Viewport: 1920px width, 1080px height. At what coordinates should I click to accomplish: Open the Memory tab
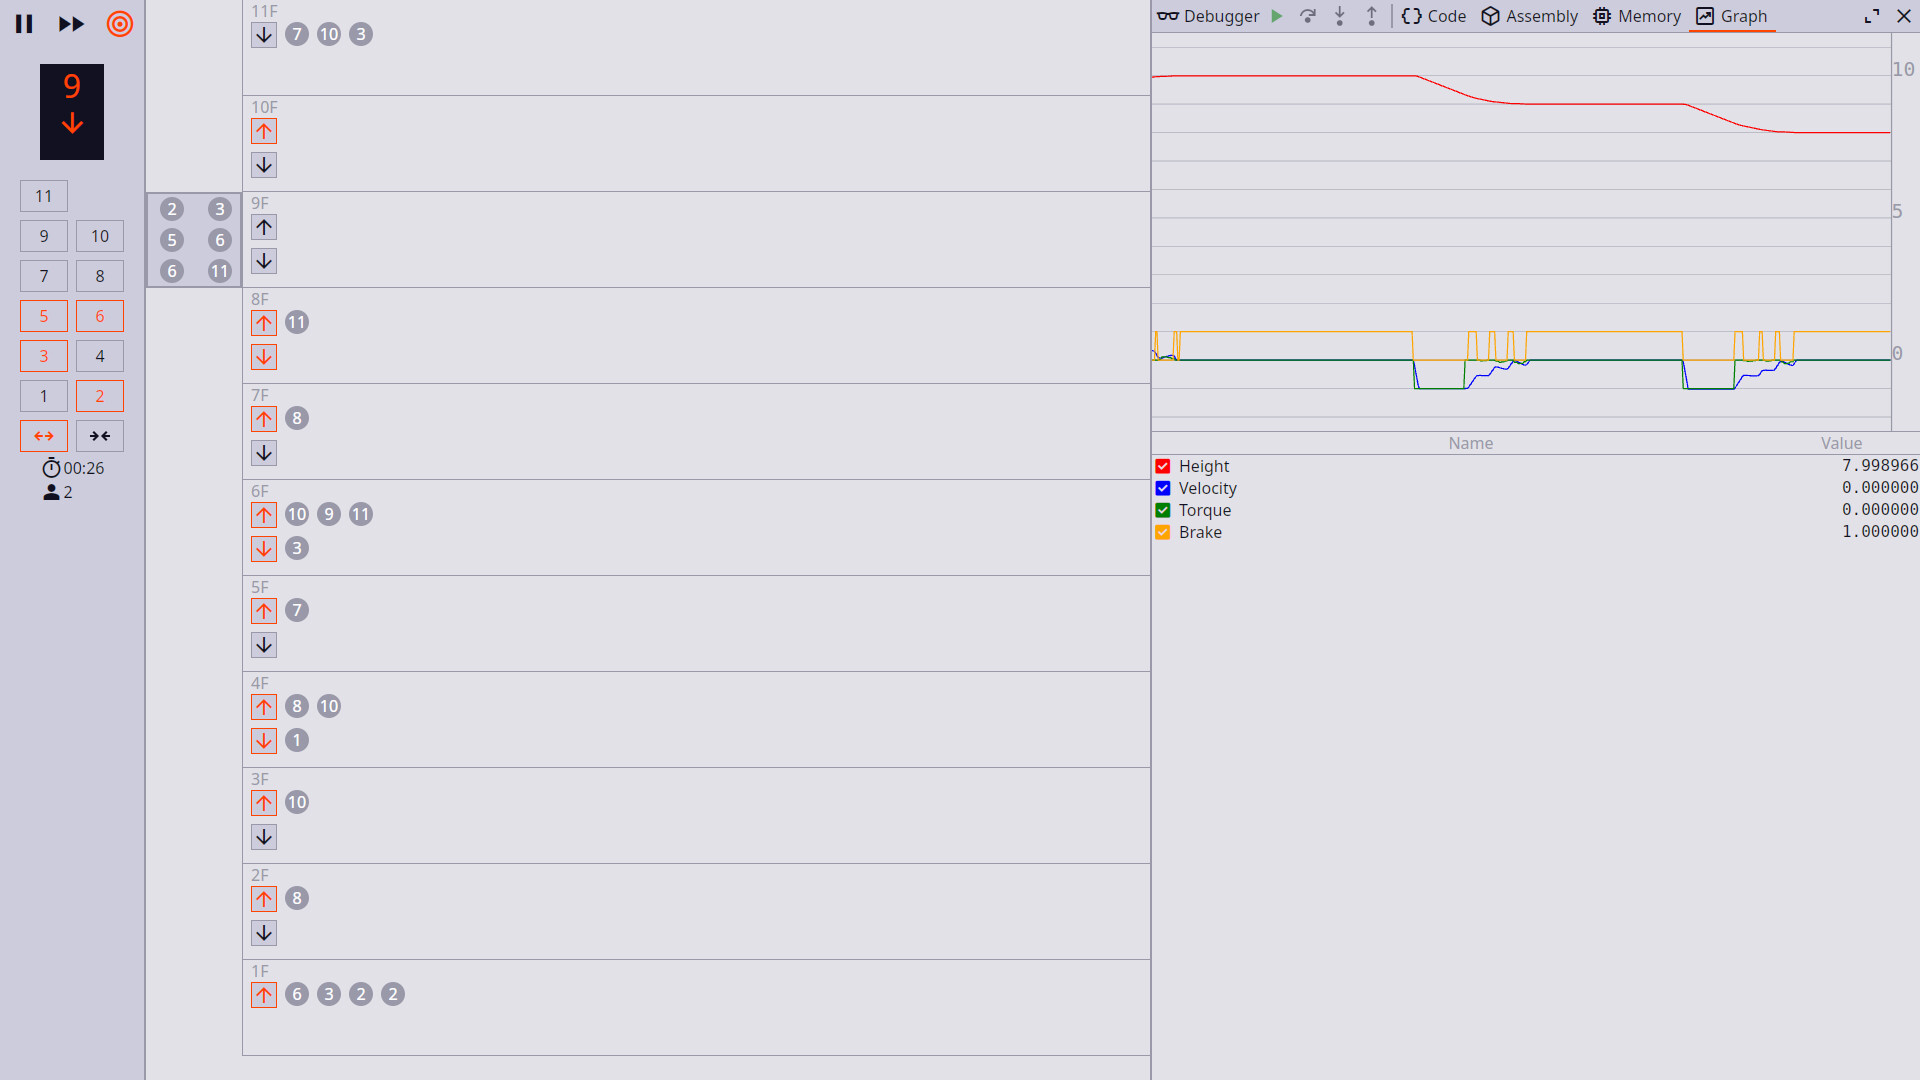coord(1636,16)
